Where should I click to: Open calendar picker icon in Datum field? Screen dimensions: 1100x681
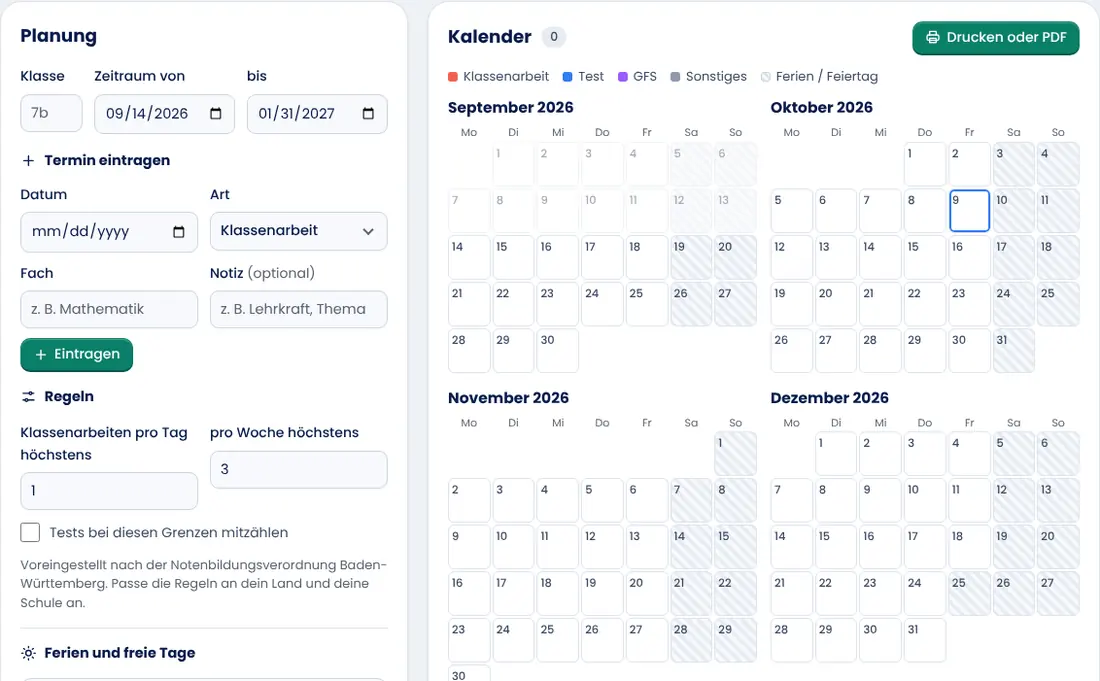[179, 231]
